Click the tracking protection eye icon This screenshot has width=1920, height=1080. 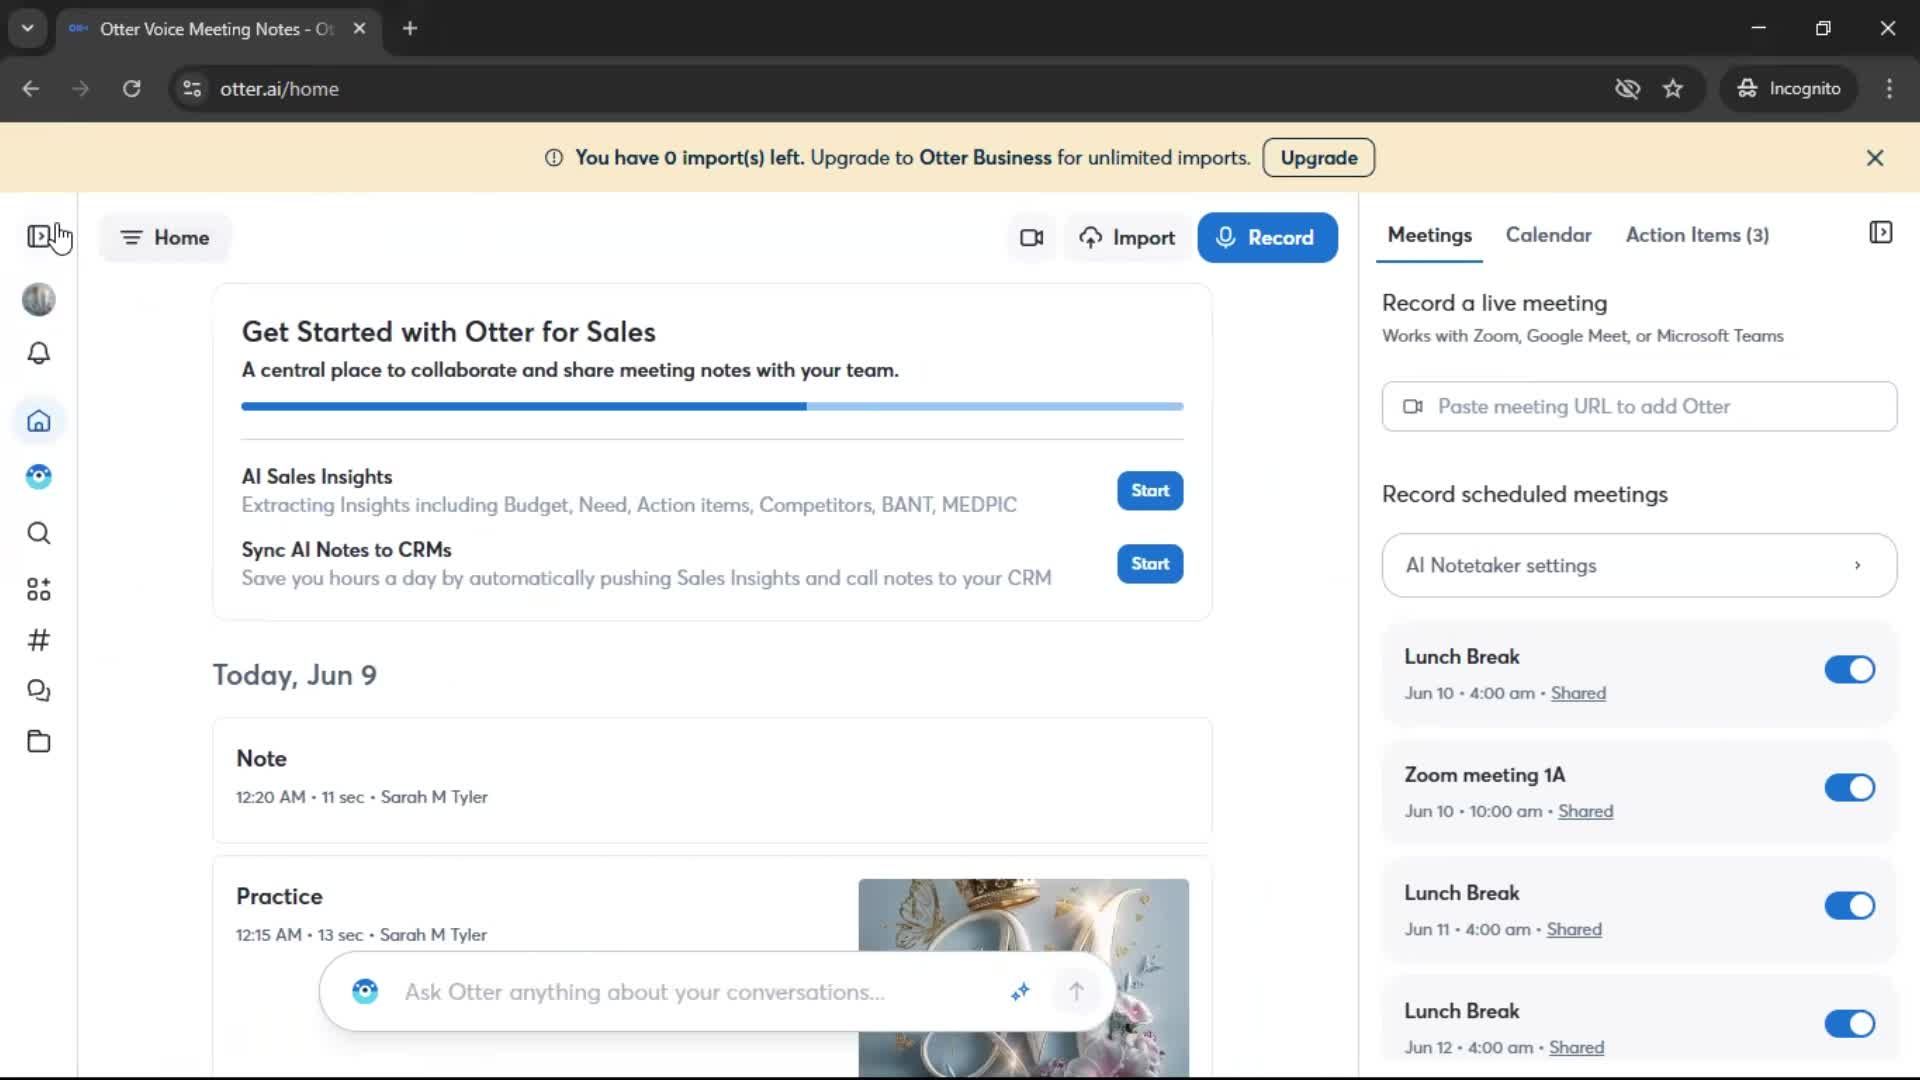[1627, 89]
